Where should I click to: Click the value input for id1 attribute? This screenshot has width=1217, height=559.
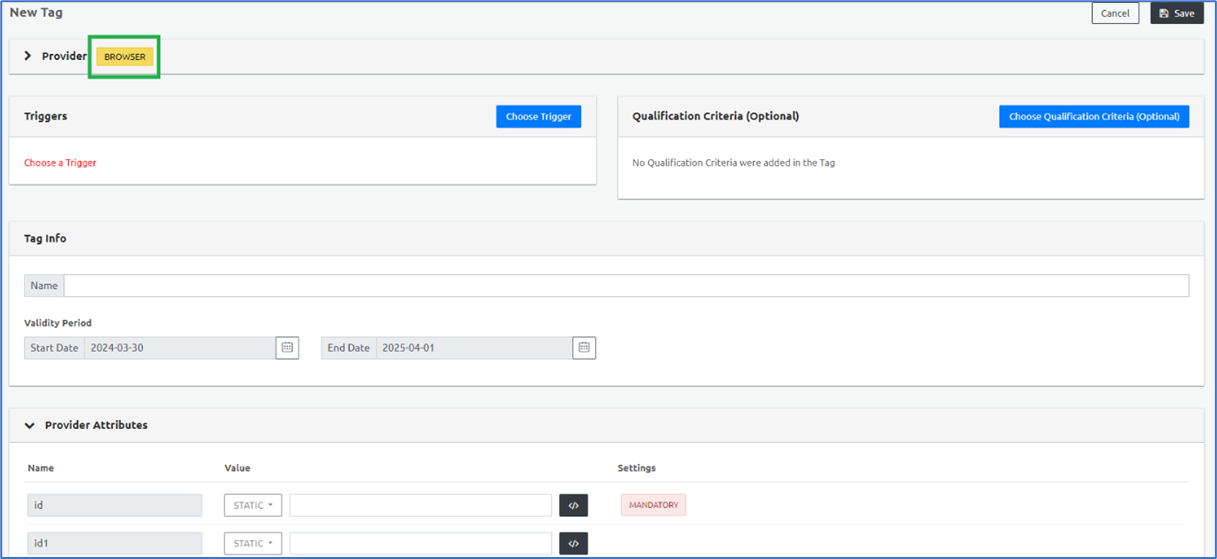[x=420, y=543]
